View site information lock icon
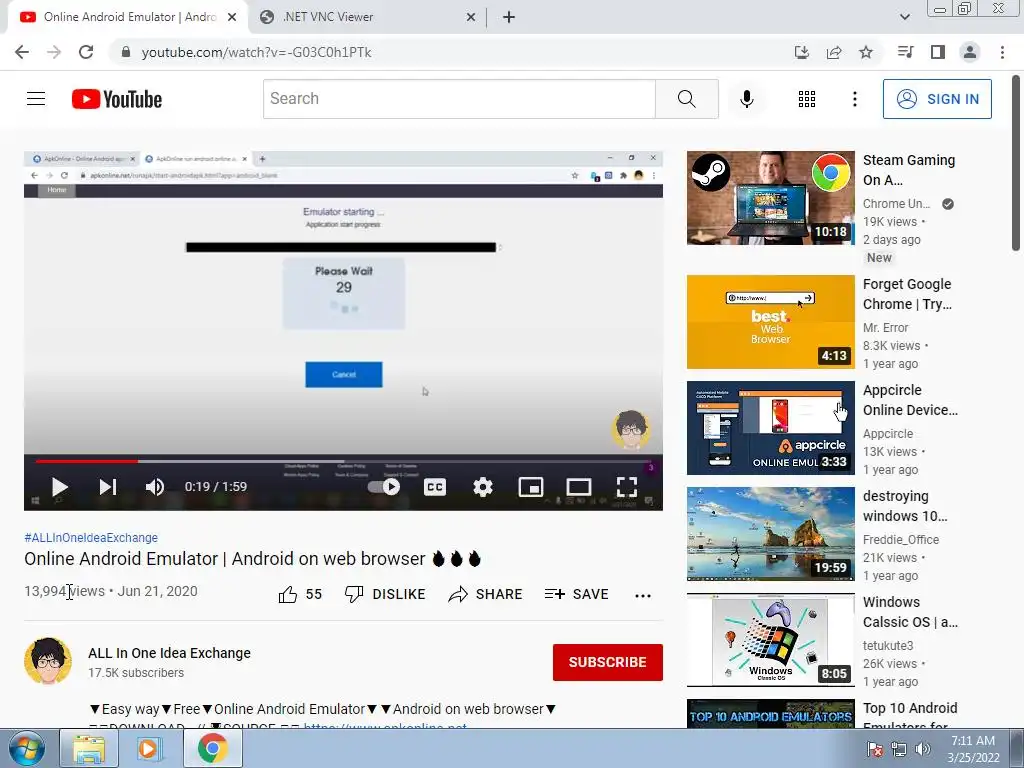 (126, 52)
